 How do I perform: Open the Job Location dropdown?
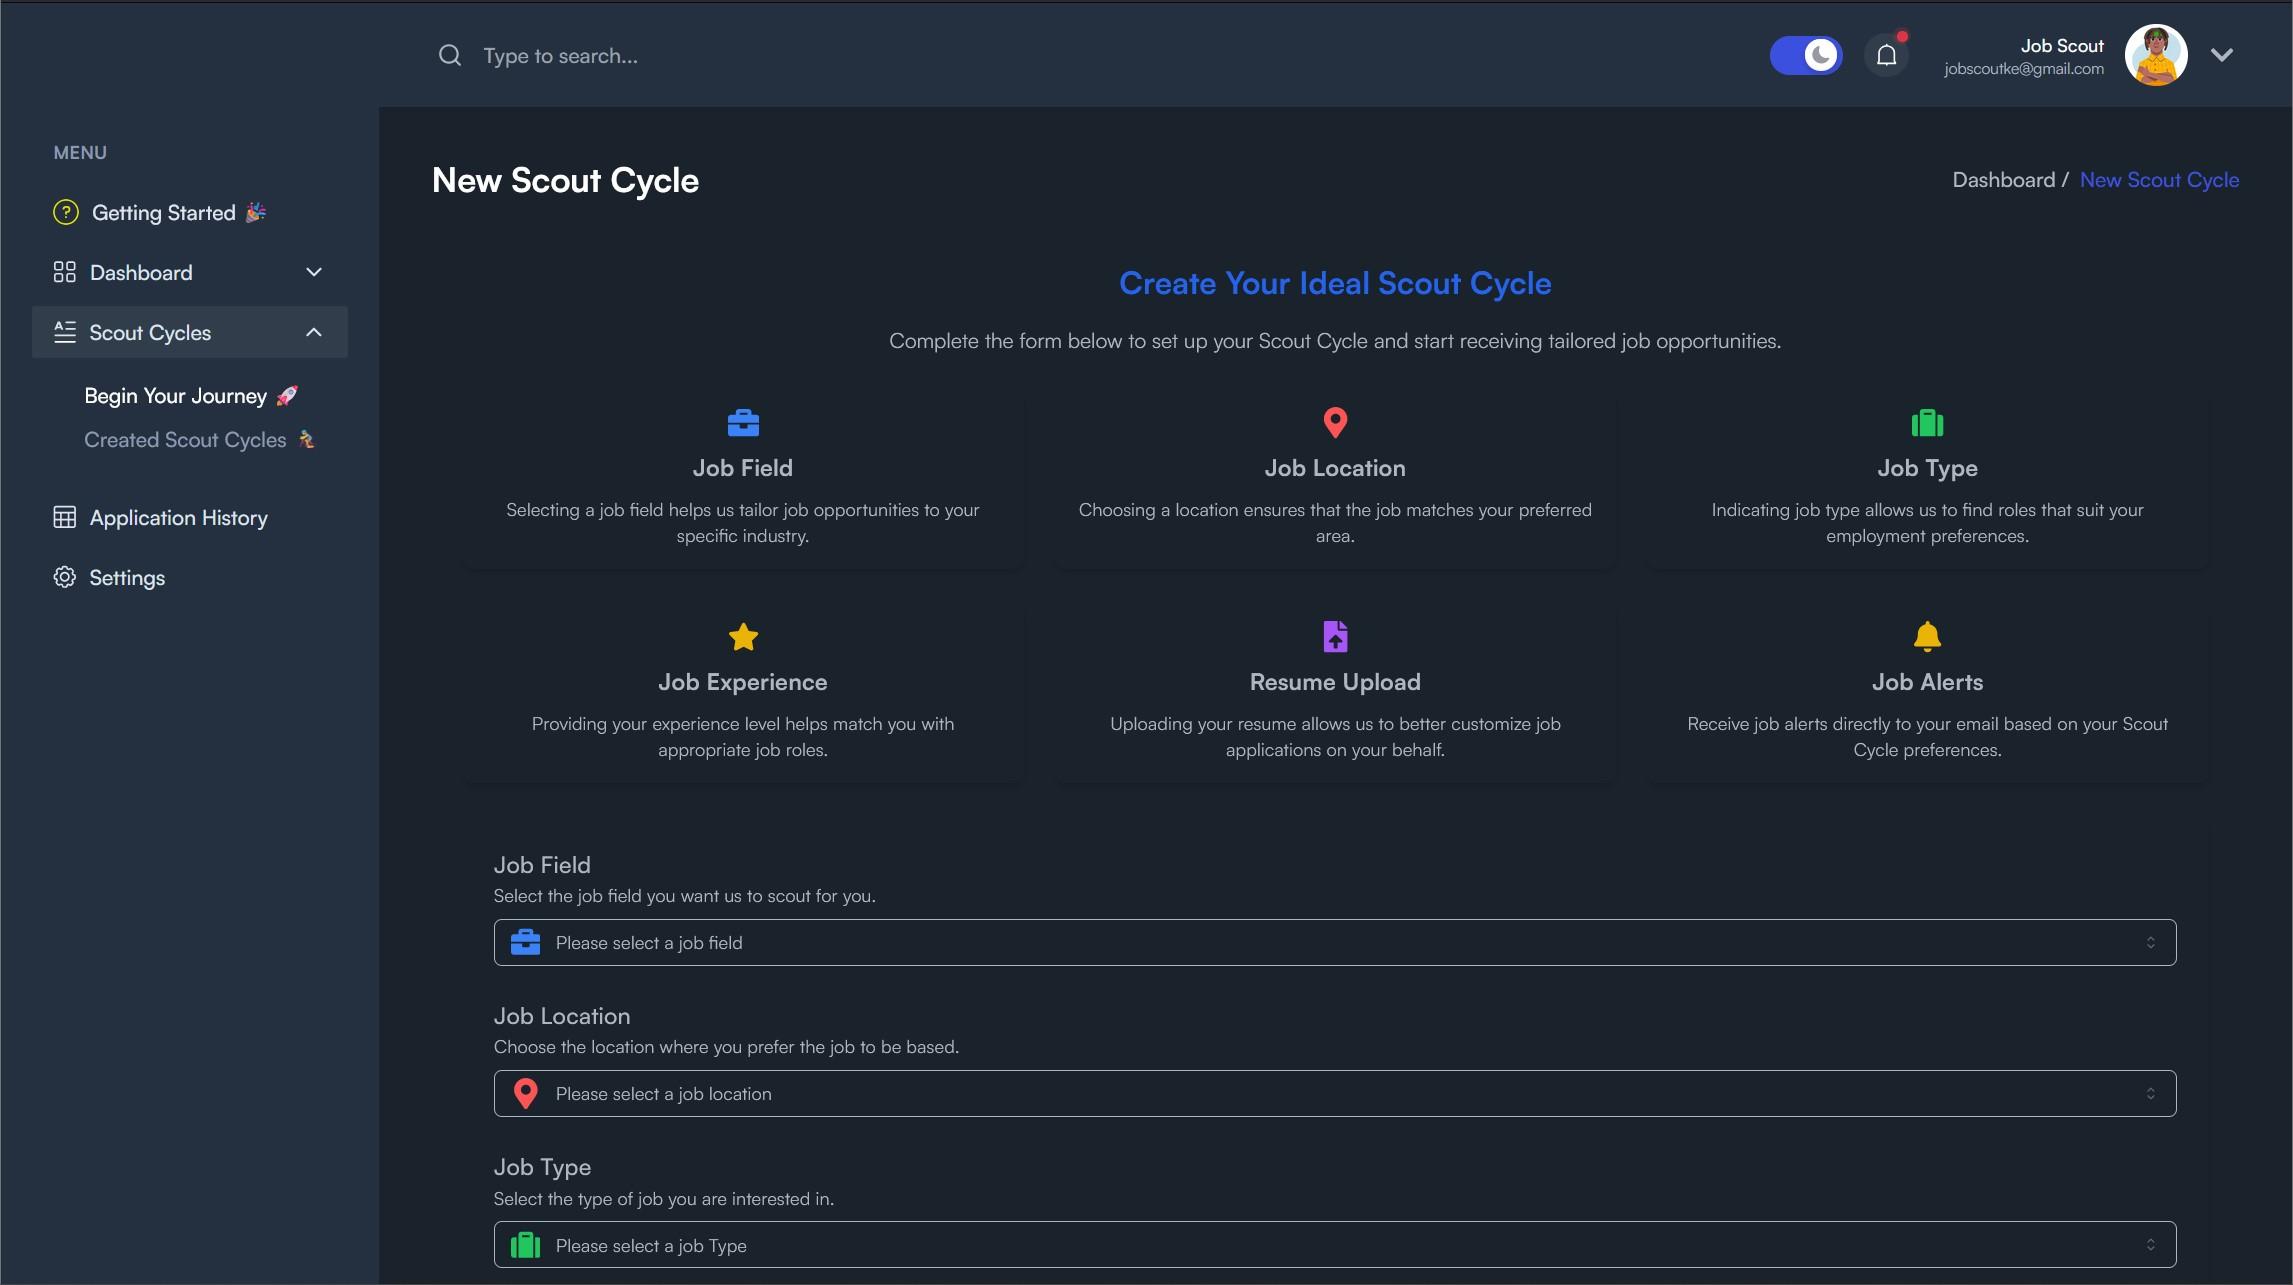click(x=1334, y=1093)
